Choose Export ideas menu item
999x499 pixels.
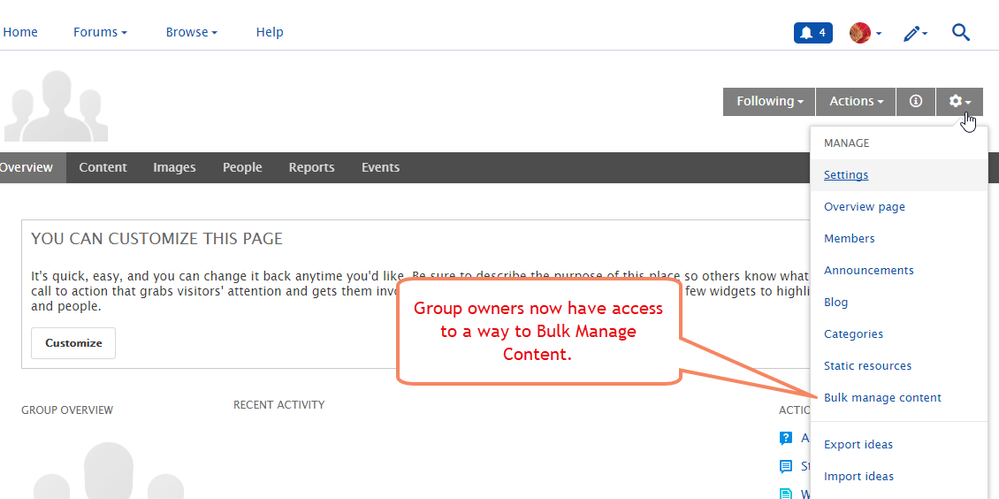tap(858, 445)
